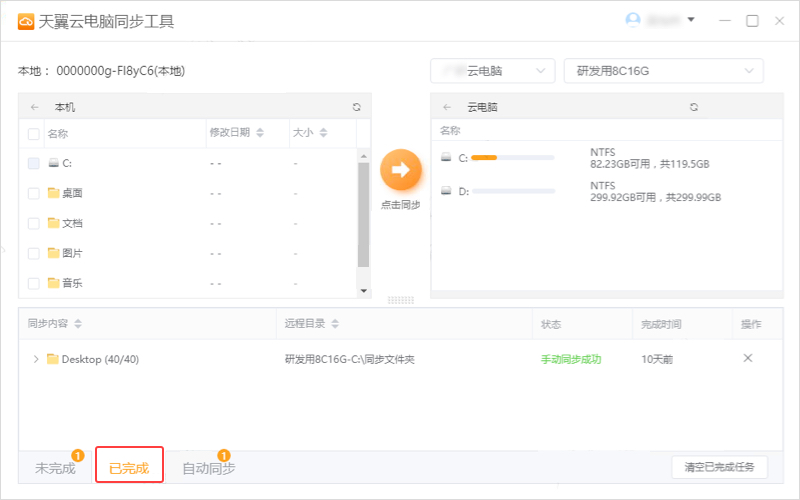Remove the Desktop sync task with X
Viewport: 800px width, 500px height.
(748, 358)
